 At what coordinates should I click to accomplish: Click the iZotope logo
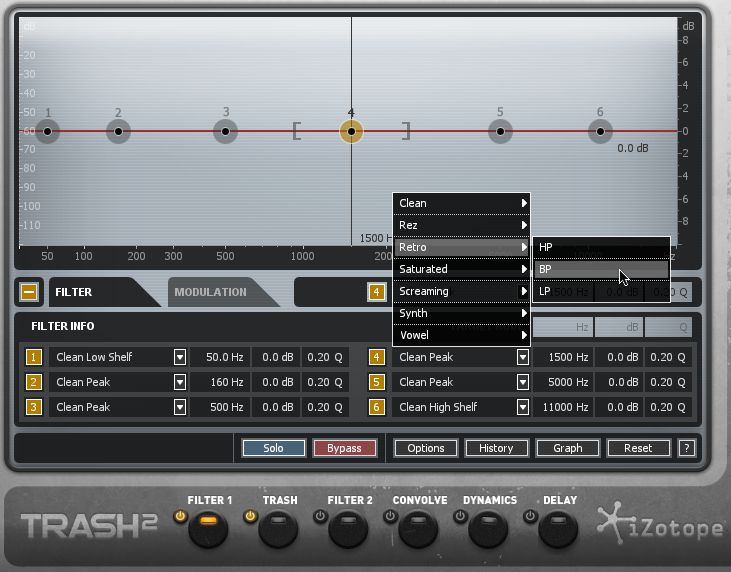click(x=660, y=524)
